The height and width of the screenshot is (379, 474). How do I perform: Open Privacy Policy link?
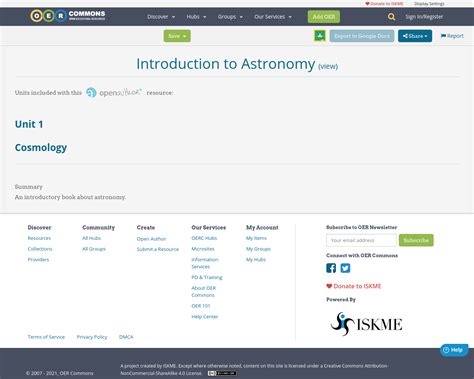tap(92, 337)
